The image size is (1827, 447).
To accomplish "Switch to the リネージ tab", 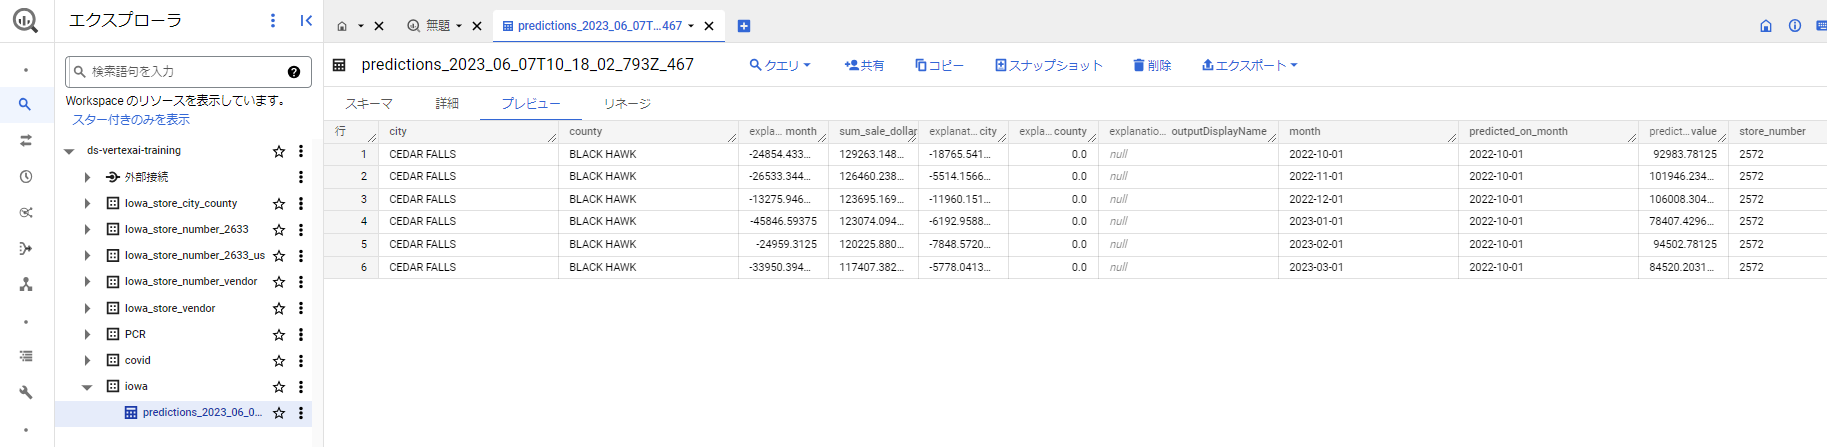I will (x=627, y=104).
